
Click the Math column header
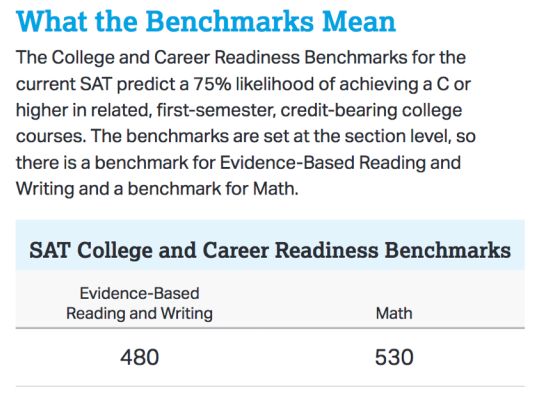click(394, 313)
